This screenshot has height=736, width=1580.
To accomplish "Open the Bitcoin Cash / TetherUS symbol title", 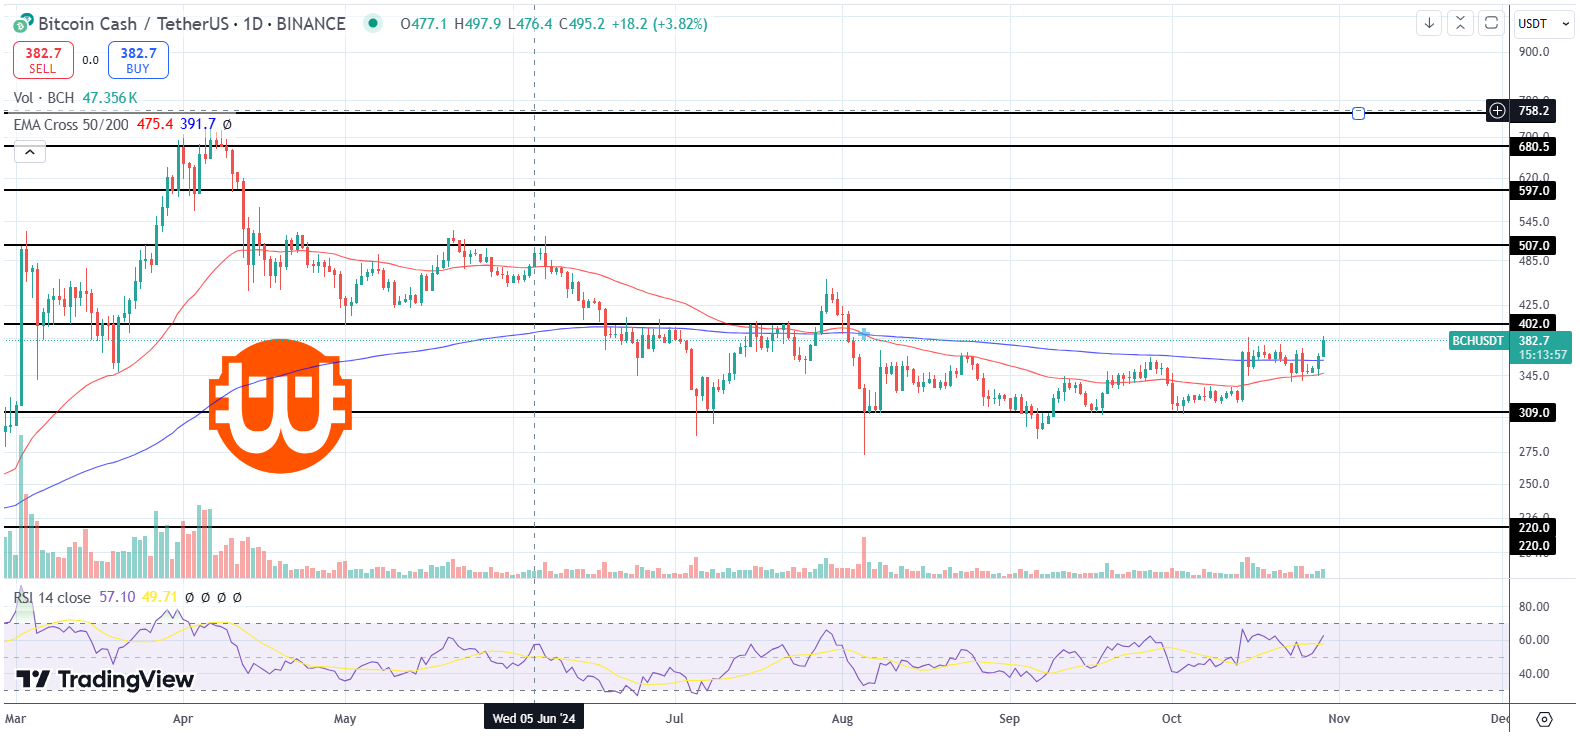I will click(x=192, y=23).
